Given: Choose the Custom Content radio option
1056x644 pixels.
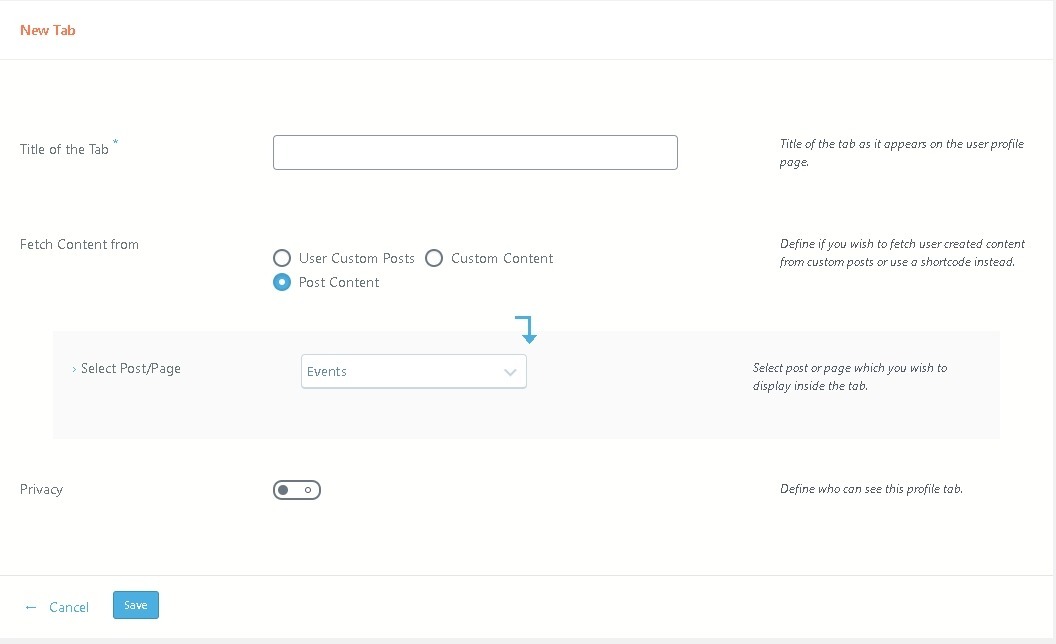Looking at the screenshot, I should (434, 258).
